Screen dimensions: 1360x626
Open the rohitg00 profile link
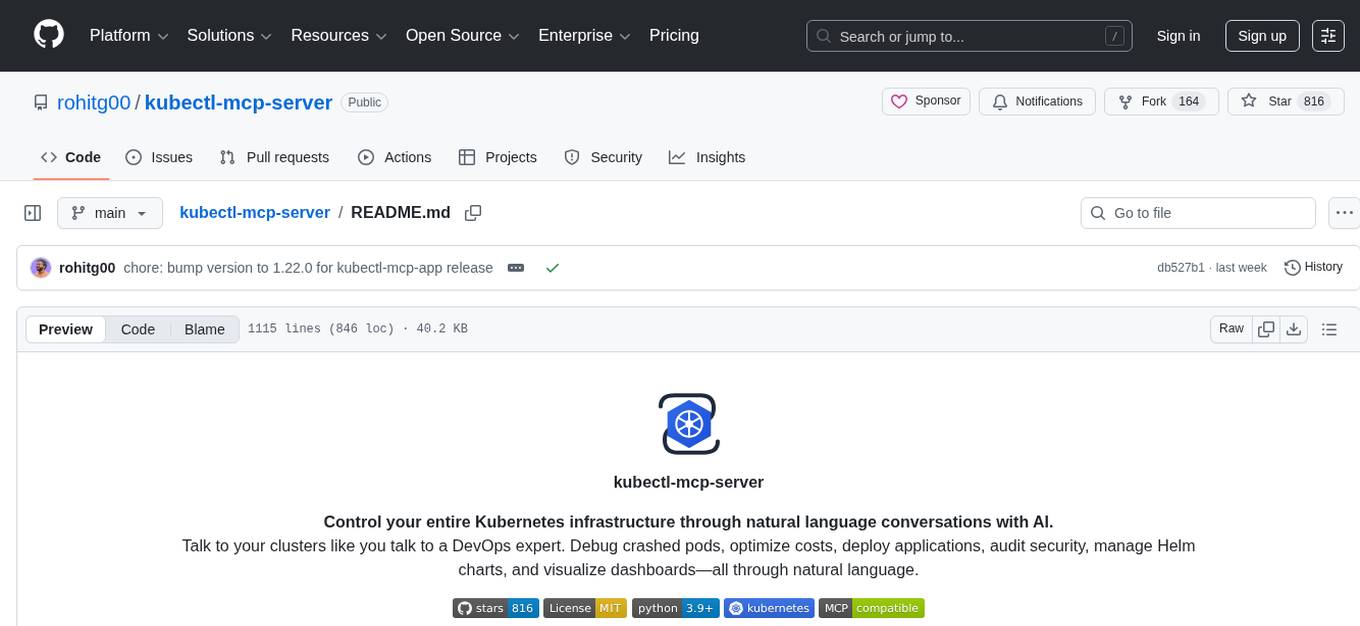93,102
